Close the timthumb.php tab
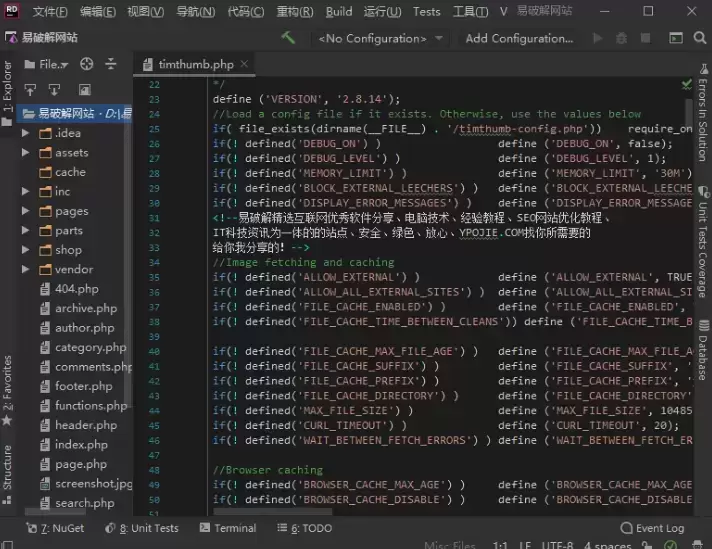 (244, 64)
